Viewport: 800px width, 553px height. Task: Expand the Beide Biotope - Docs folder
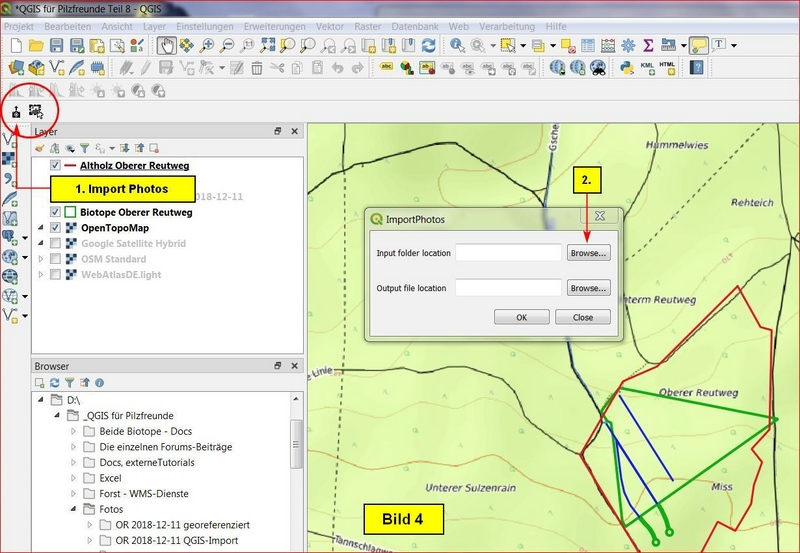pyautogui.click(x=73, y=431)
